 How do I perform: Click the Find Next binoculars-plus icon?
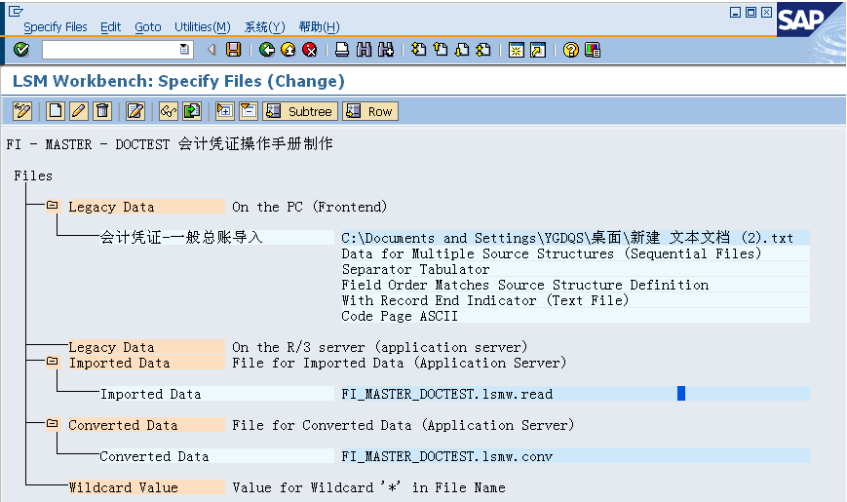pyautogui.click(x=386, y=50)
